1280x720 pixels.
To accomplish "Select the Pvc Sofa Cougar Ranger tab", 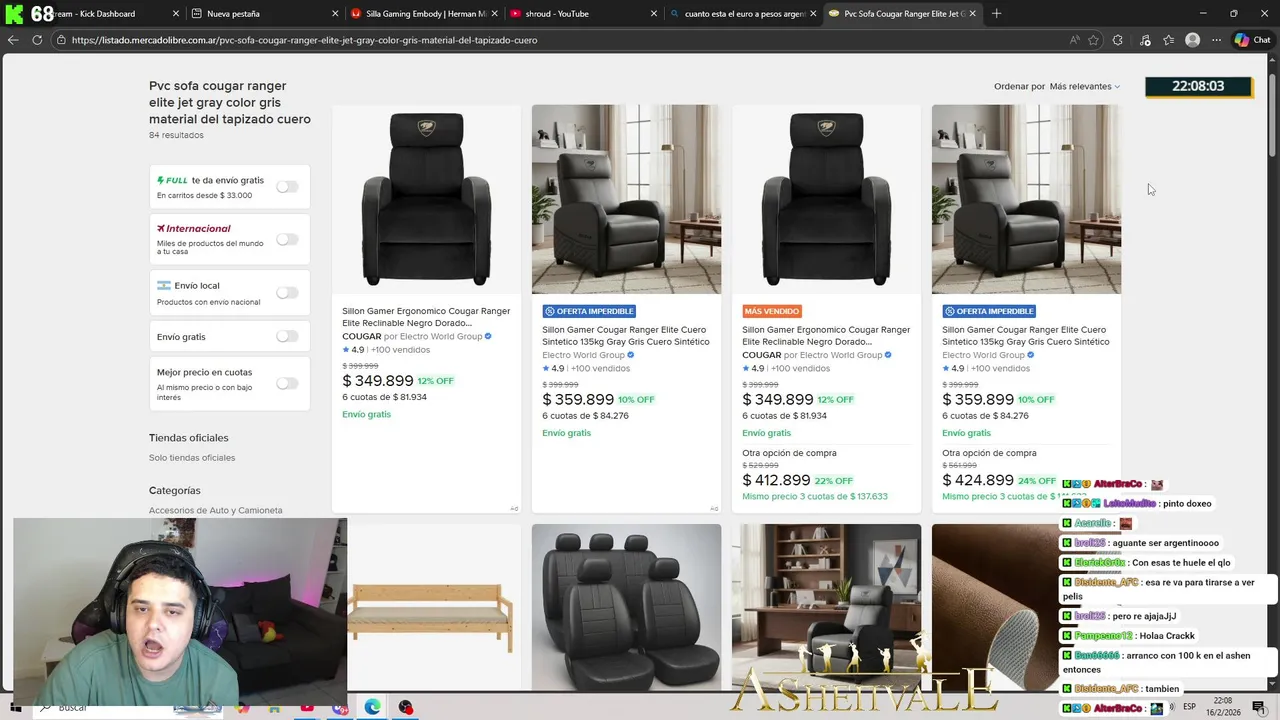I will pyautogui.click(x=904, y=14).
